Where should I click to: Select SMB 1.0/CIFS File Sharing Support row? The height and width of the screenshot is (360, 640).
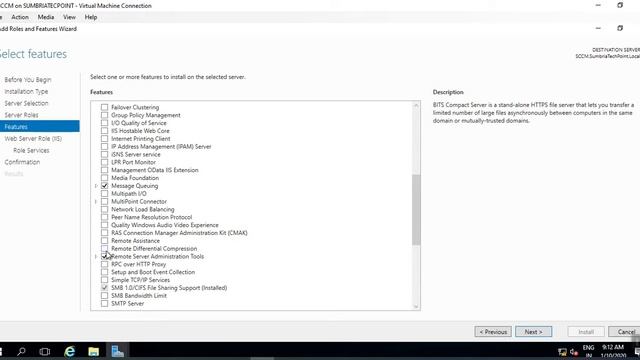coord(169,288)
